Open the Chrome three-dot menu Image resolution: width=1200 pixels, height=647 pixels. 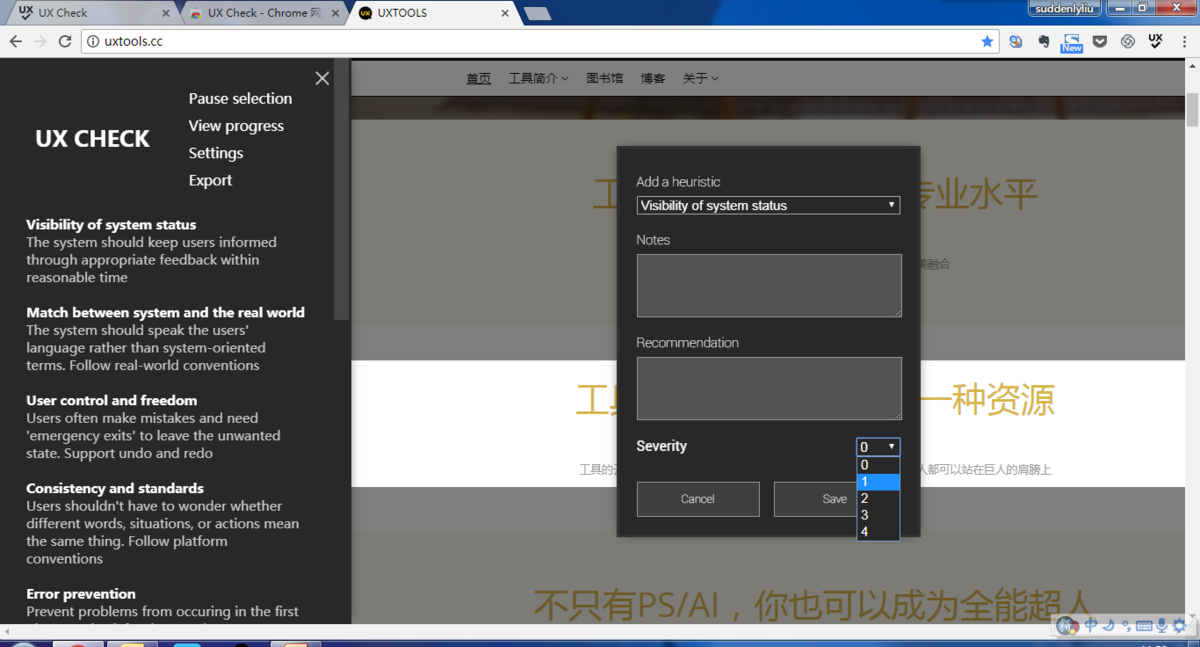1183,41
